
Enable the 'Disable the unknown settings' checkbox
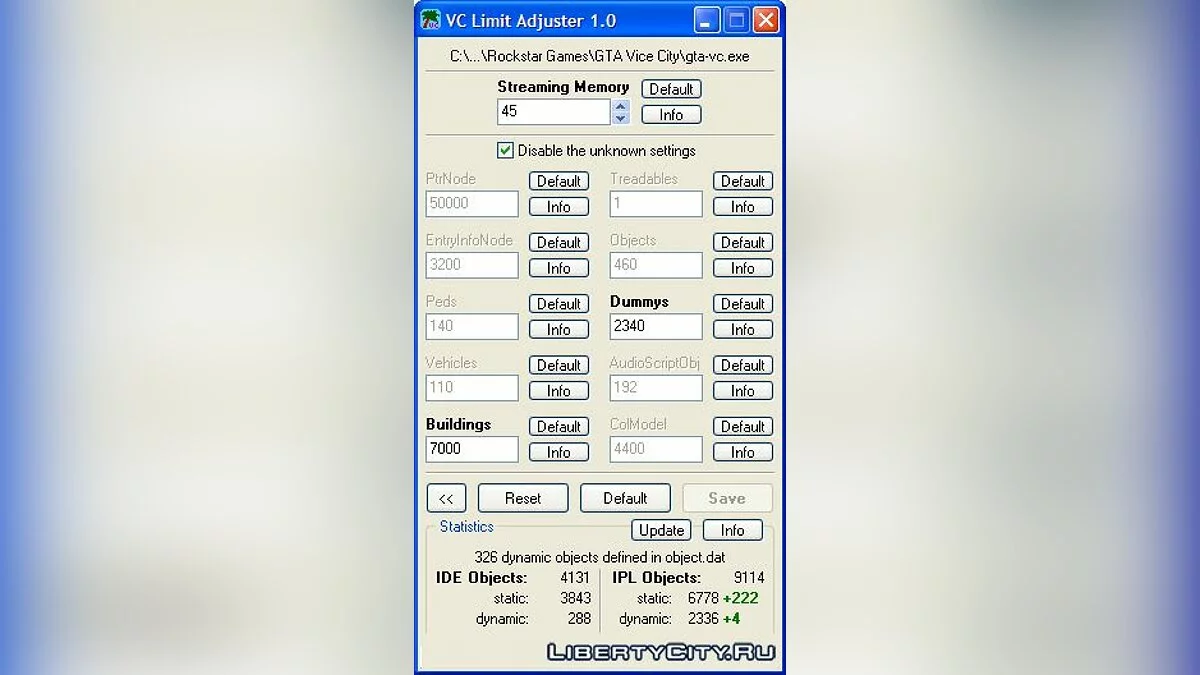(x=506, y=150)
